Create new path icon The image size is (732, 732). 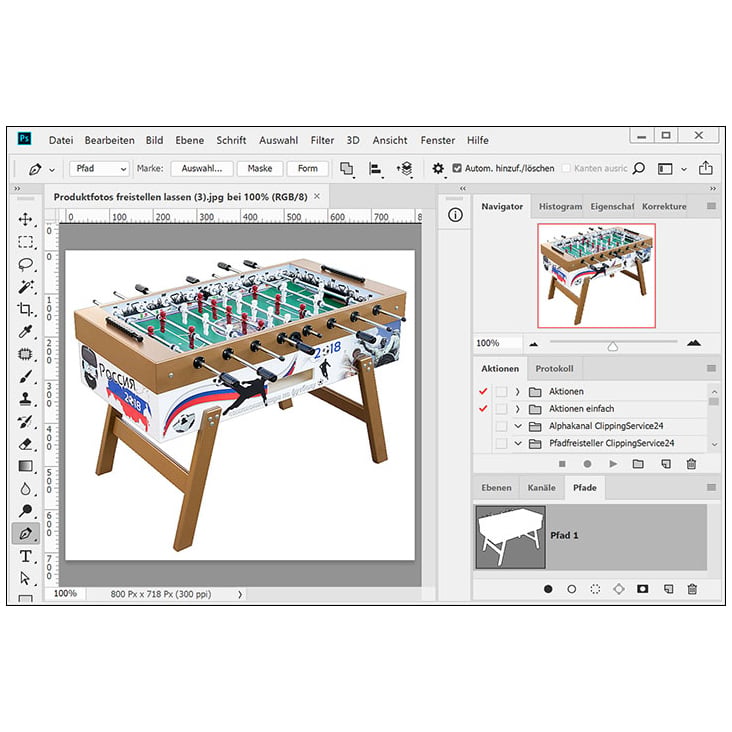pyautogui.click(x=669, y=589)
